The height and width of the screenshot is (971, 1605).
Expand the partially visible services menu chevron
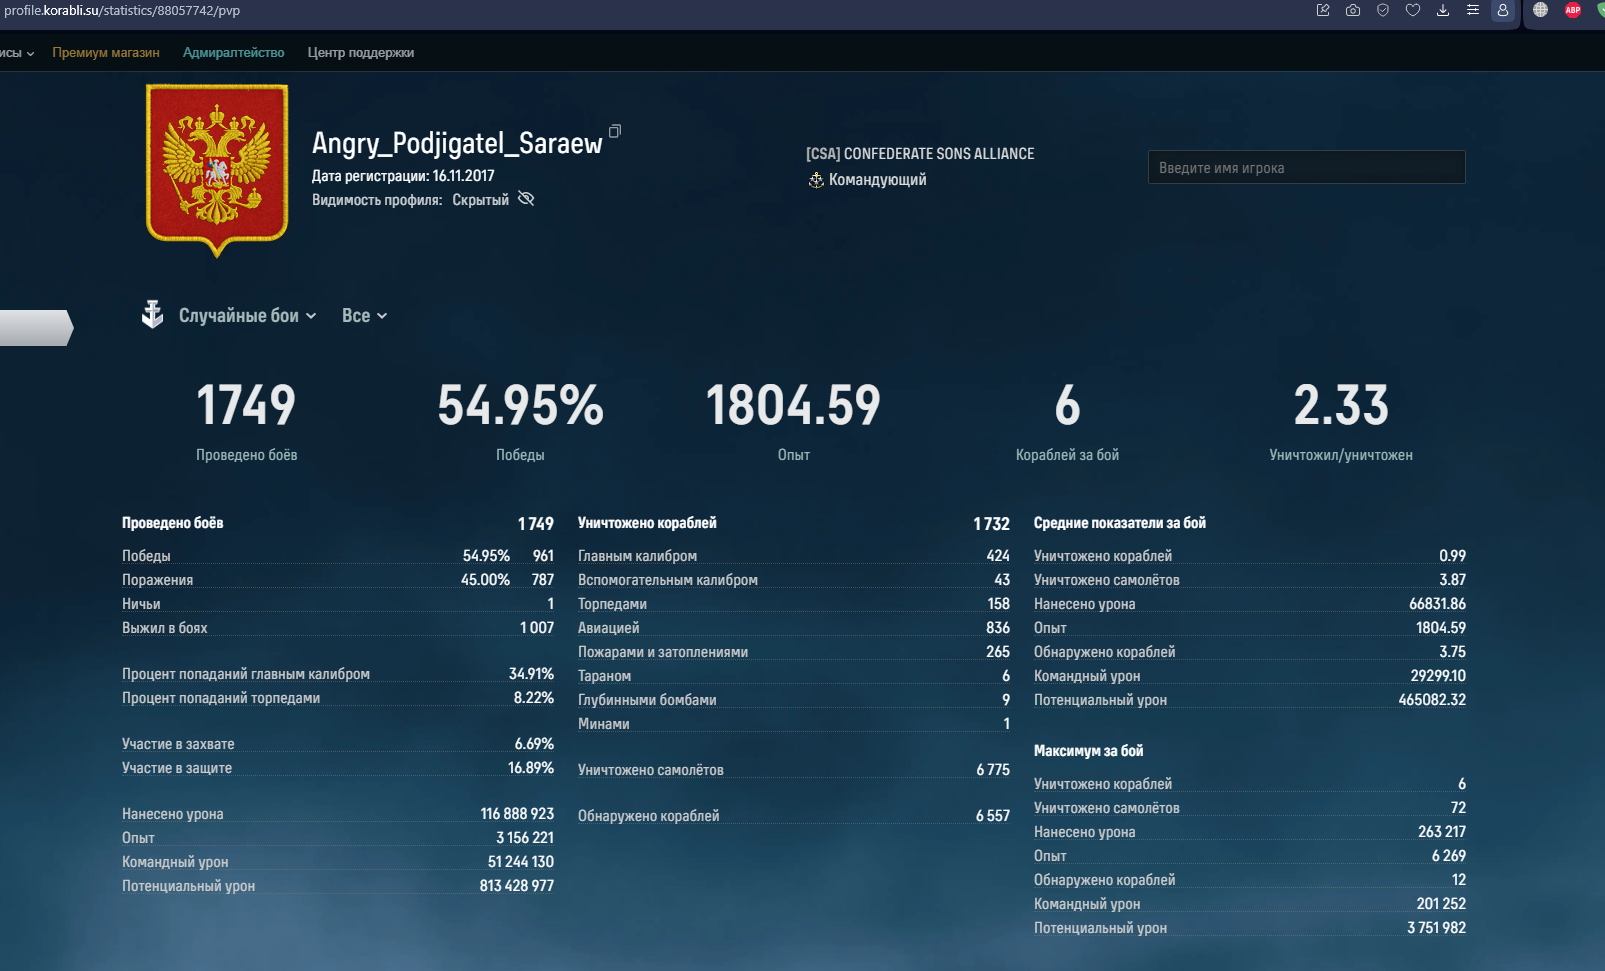(30, 54)
